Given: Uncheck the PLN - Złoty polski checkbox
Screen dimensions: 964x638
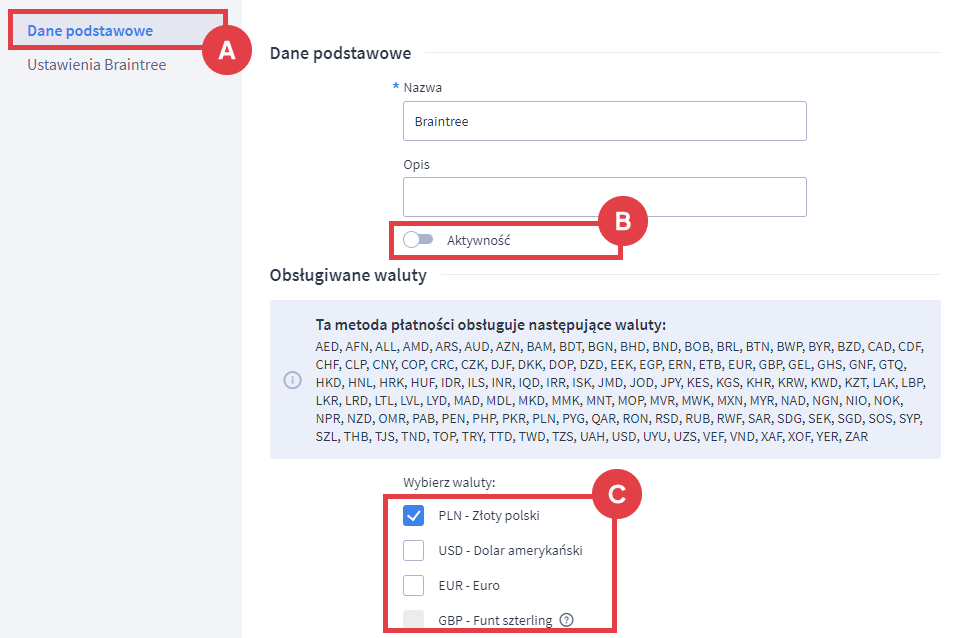Looking at the screenshot, I should pyautogui.click(x=413, y=515).
